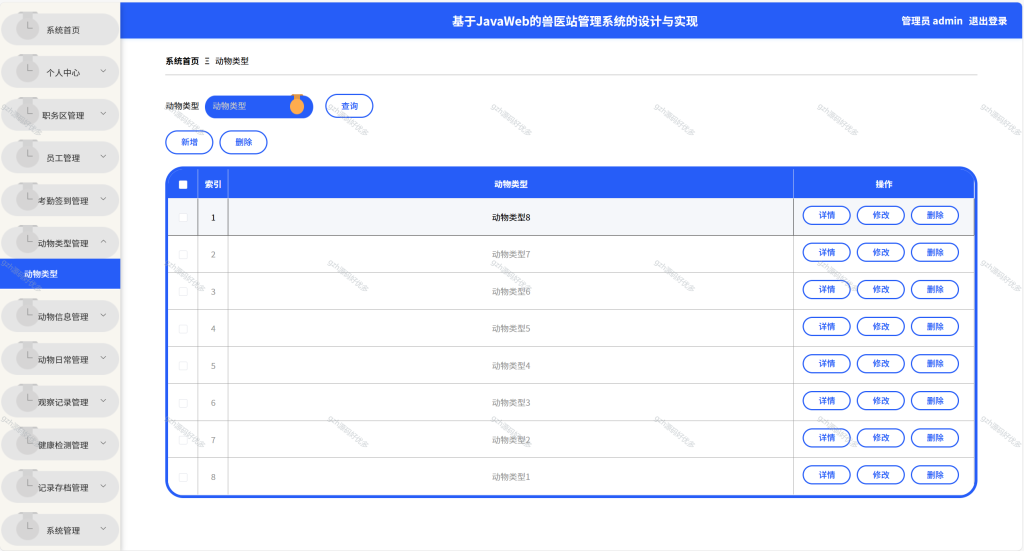The height and width of the screenshot is (551, 1024).
Task: Expand the 个人中心 menu chevron
Action: point(103,71)
